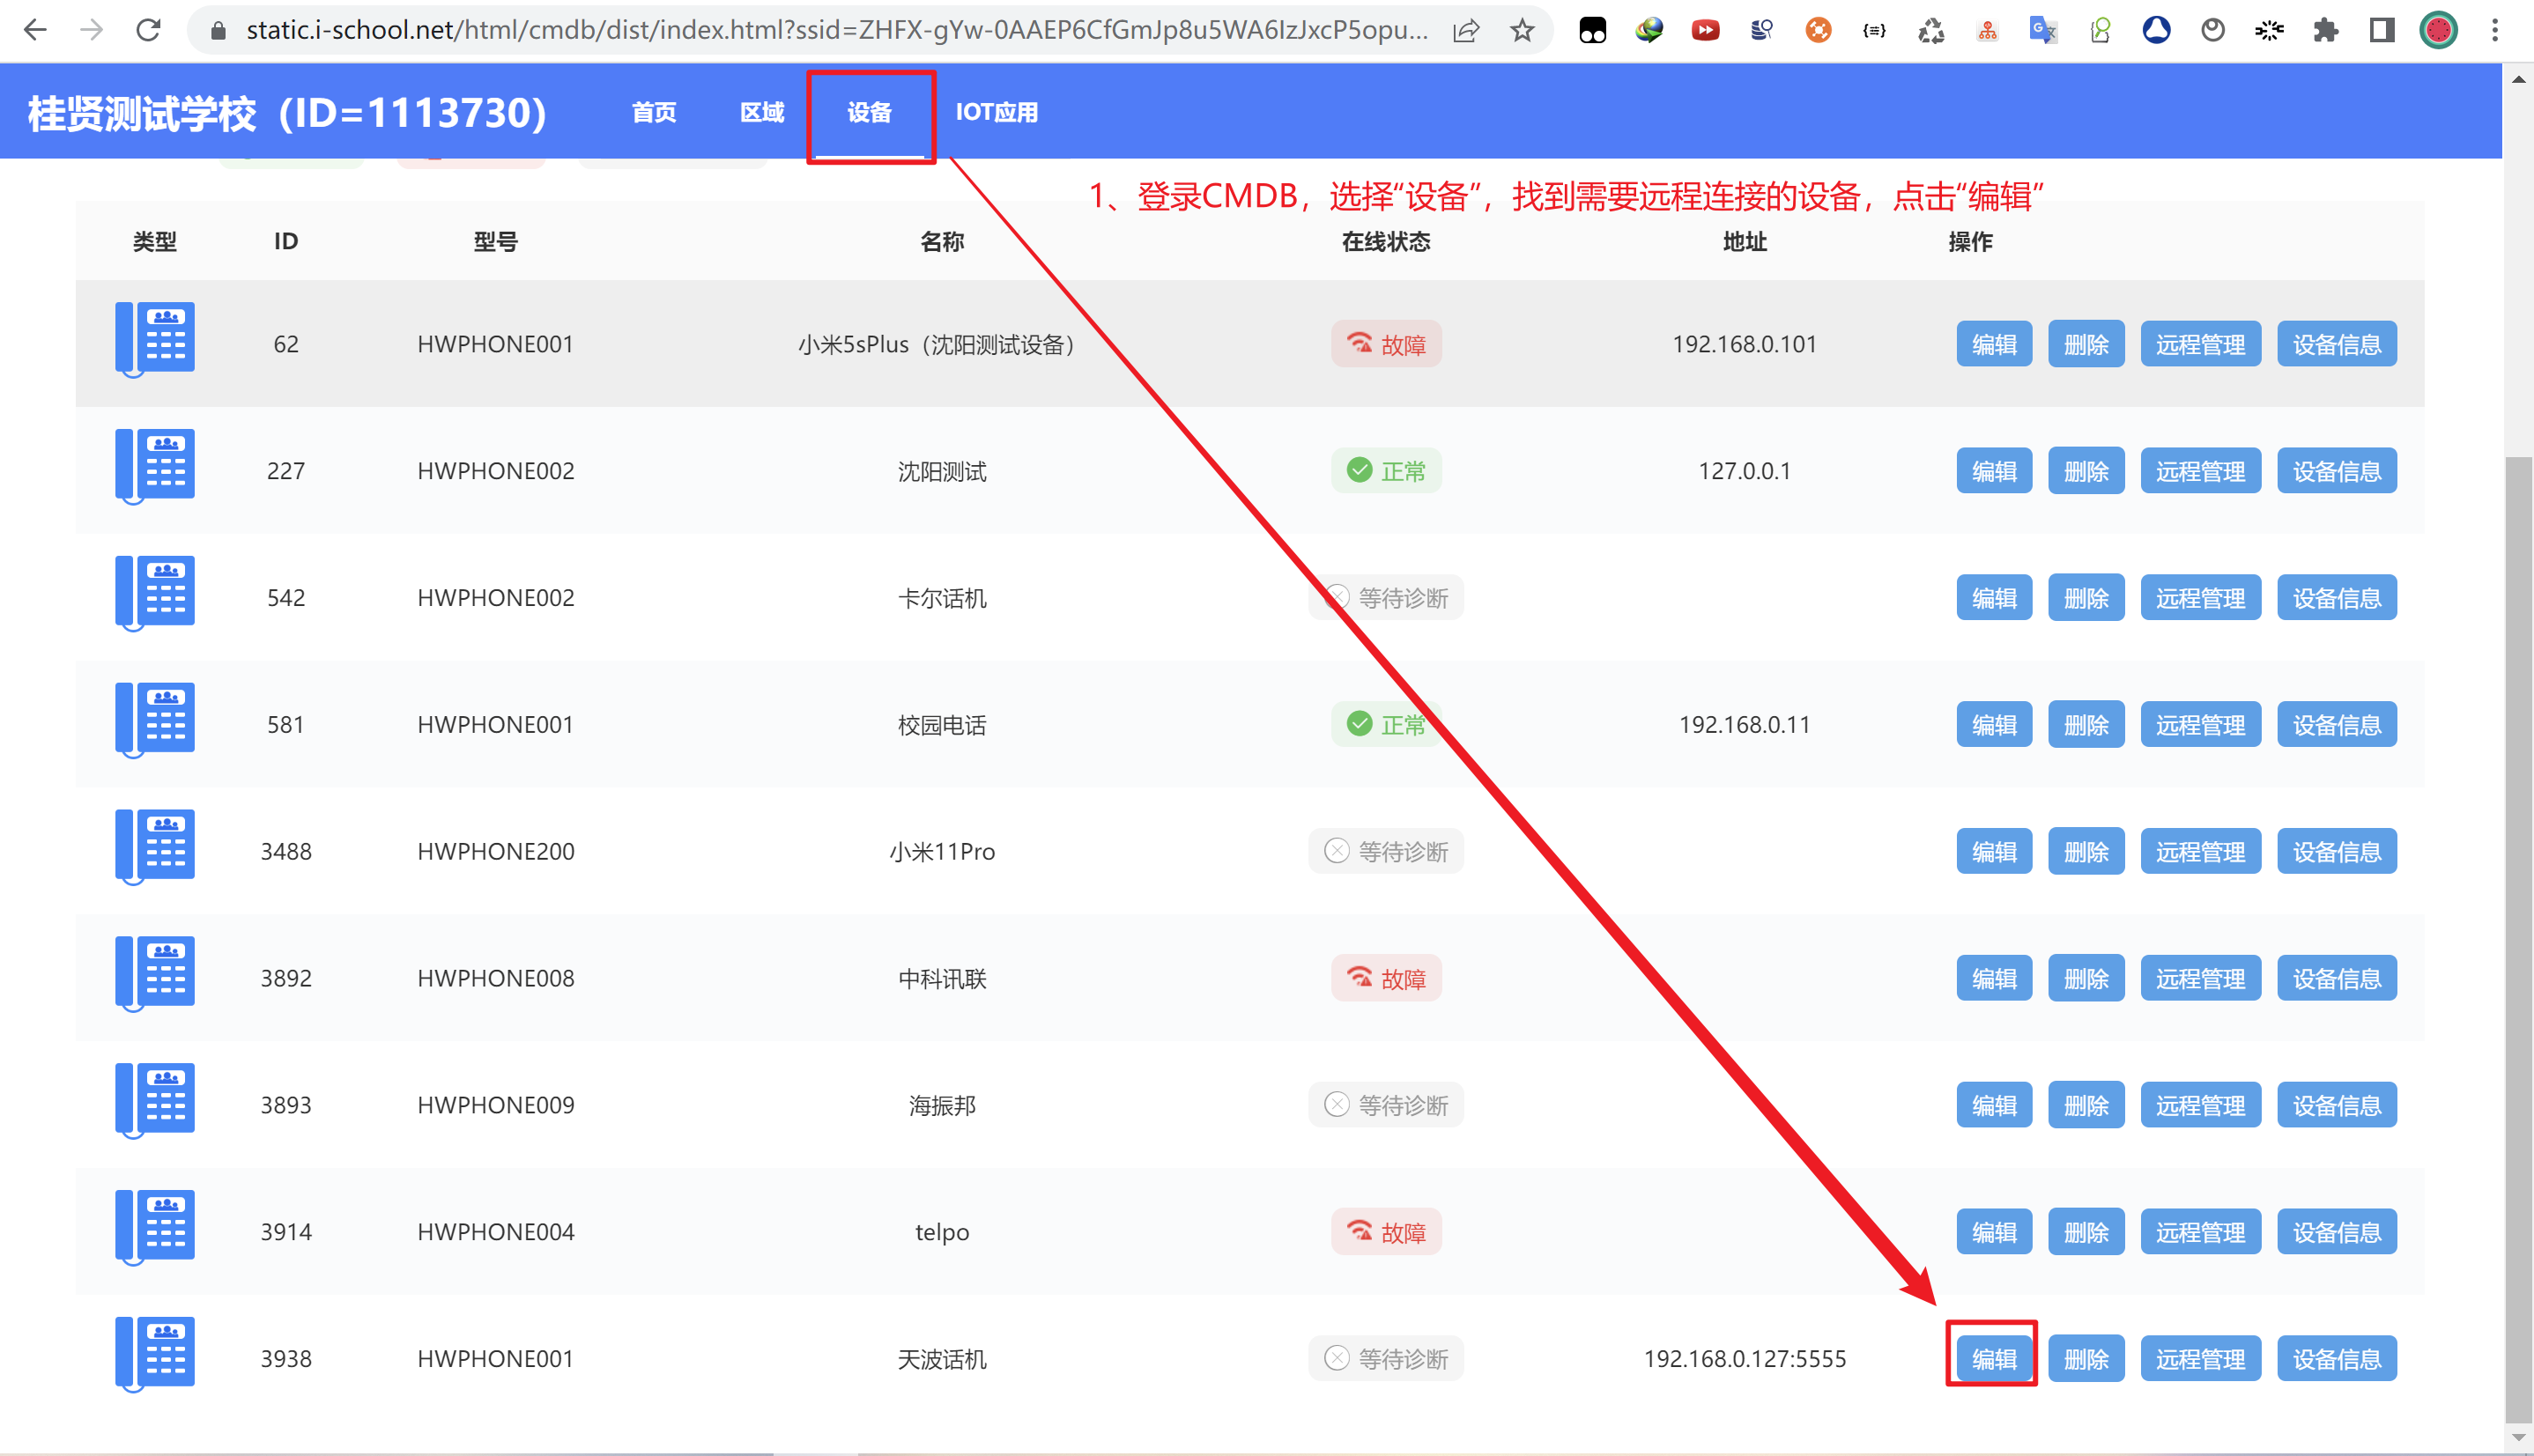Open the 首页 tab
This screenshot has width=2534, height=1456.
pos(654,112)
